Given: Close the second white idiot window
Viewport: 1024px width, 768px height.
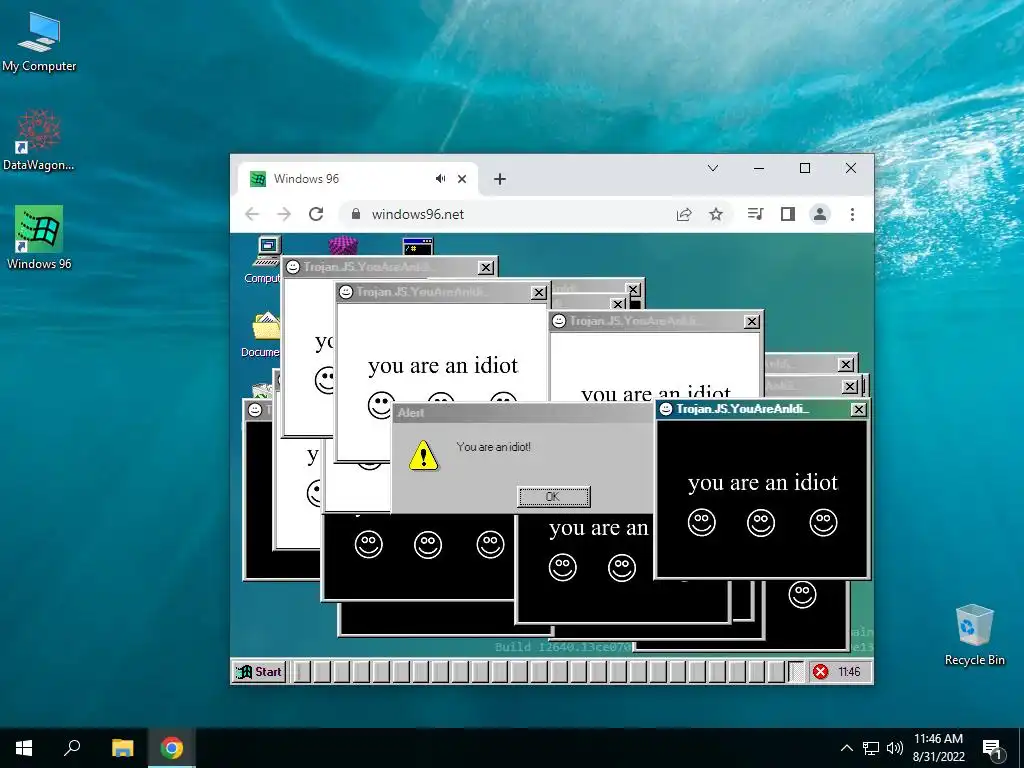Looking at the screenshot, I should point(539,293).
